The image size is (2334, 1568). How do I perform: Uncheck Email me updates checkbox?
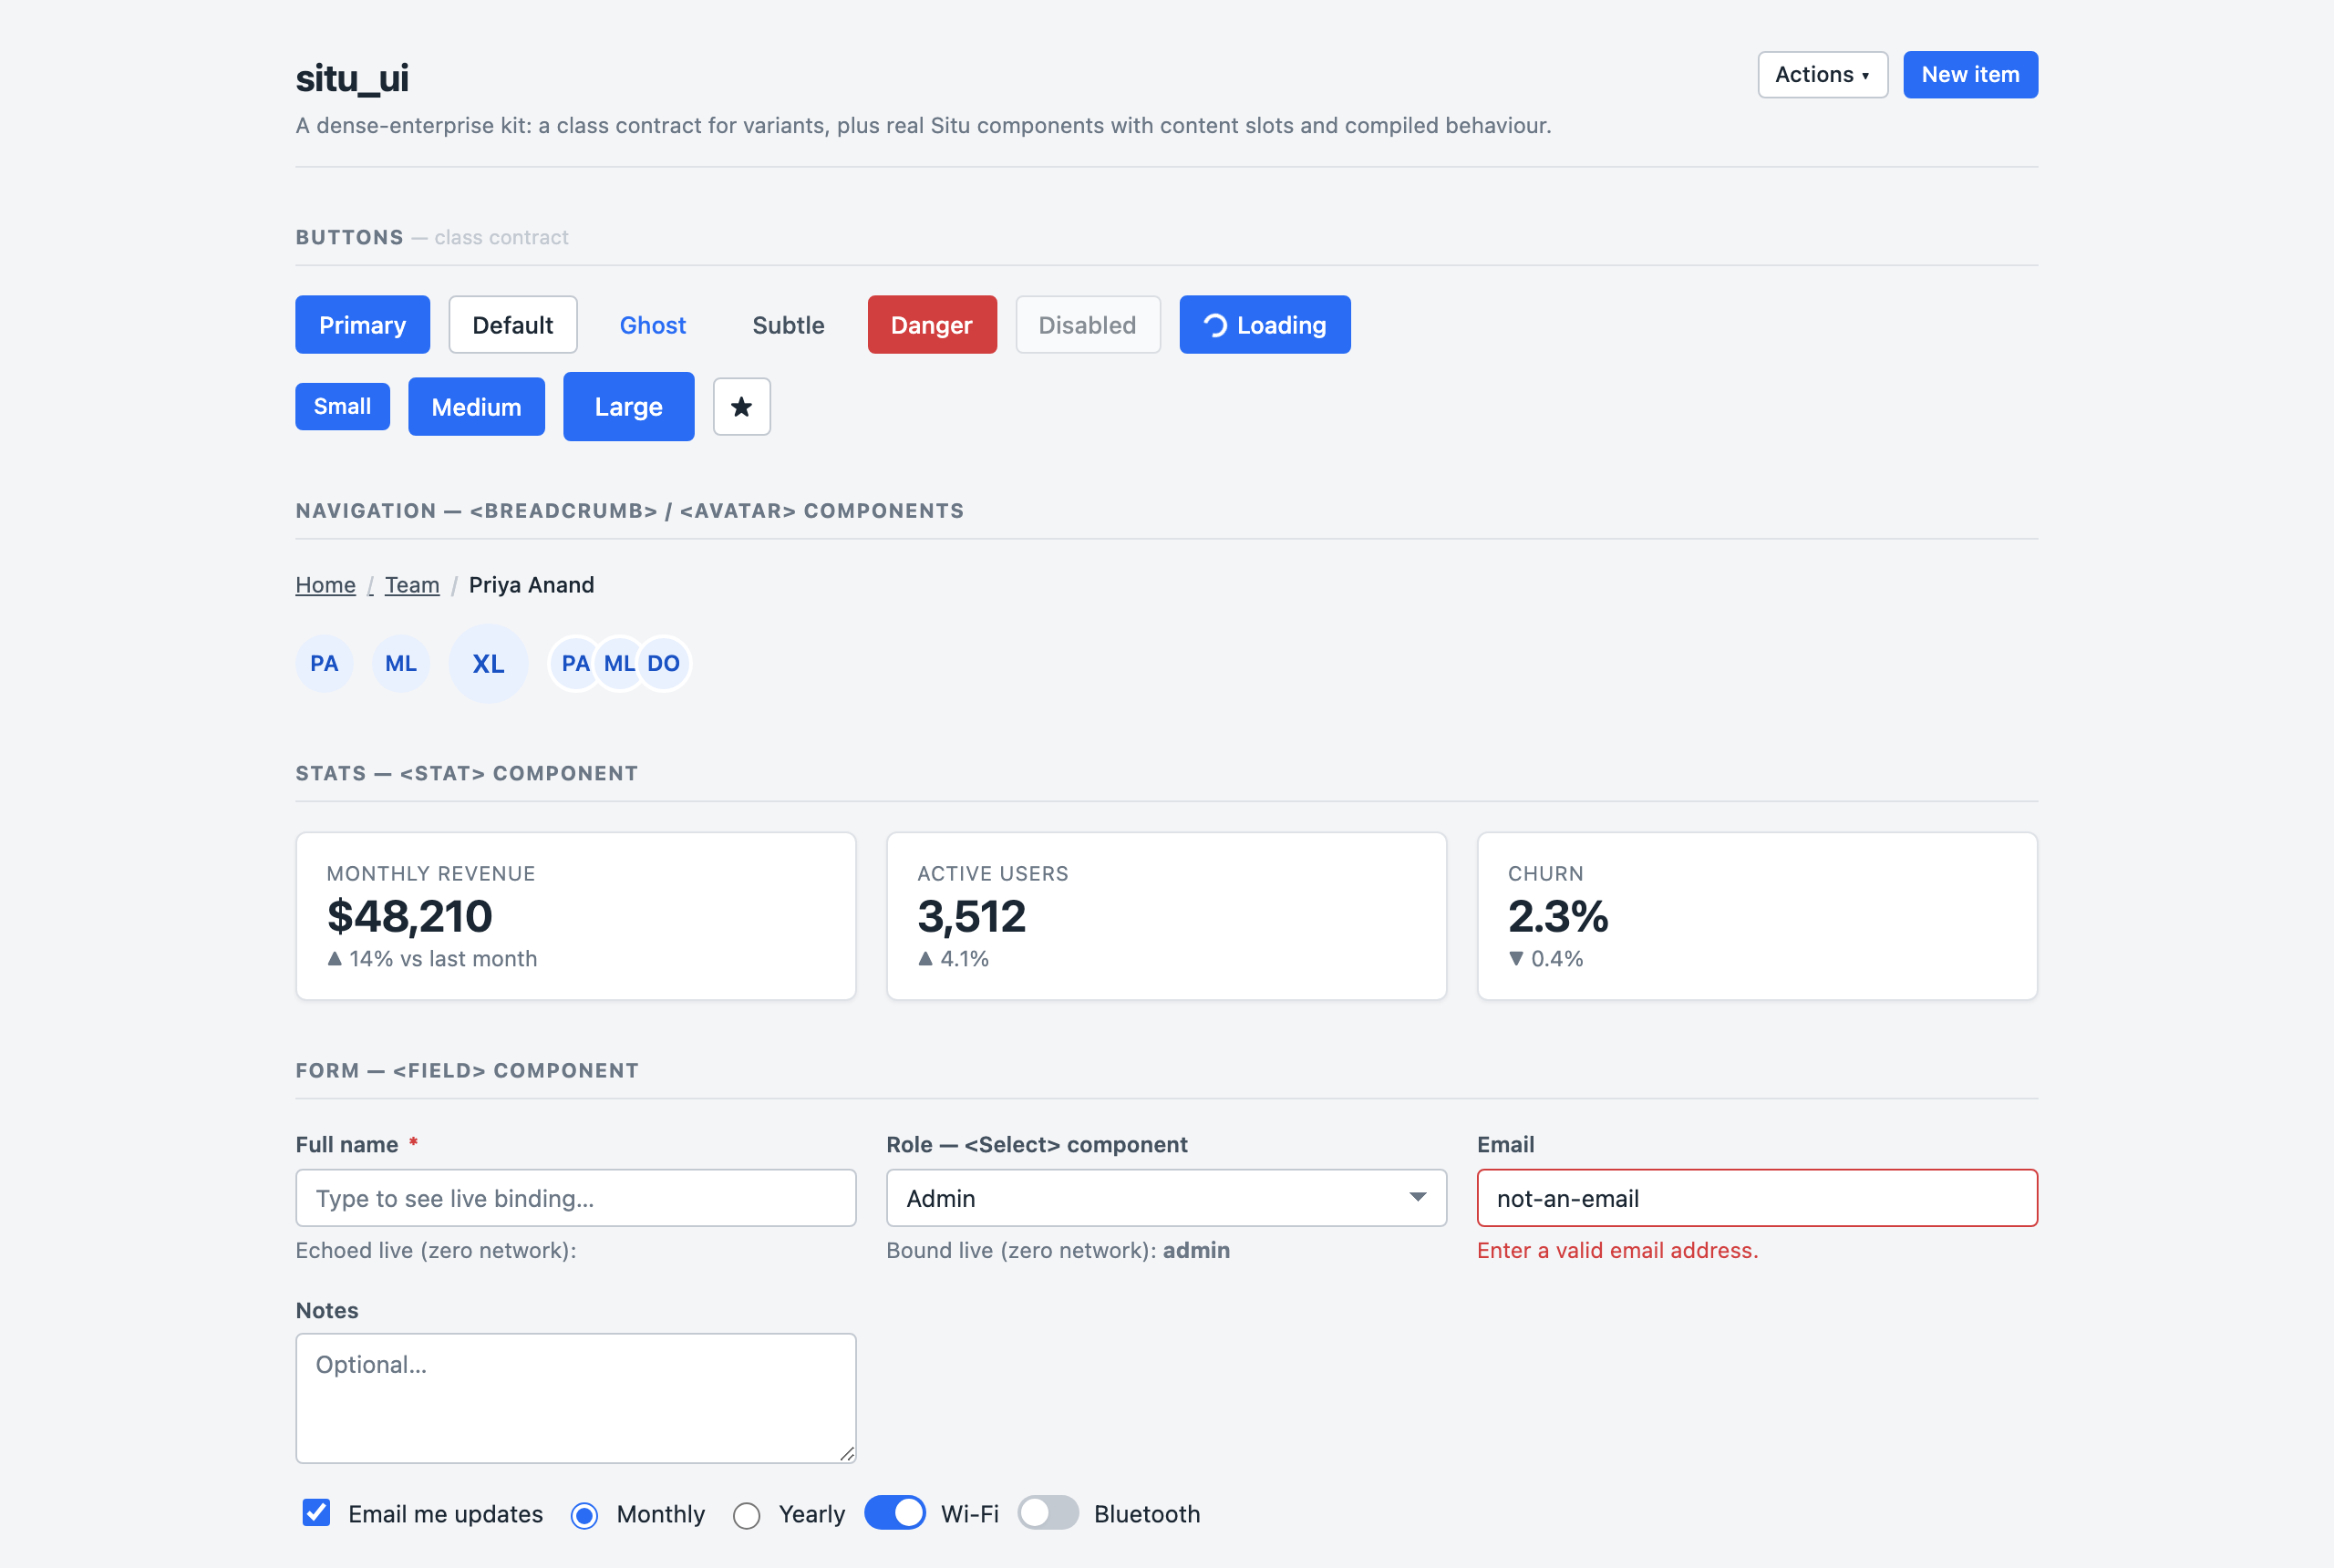pyautogui.click(x=316, y=1512)
